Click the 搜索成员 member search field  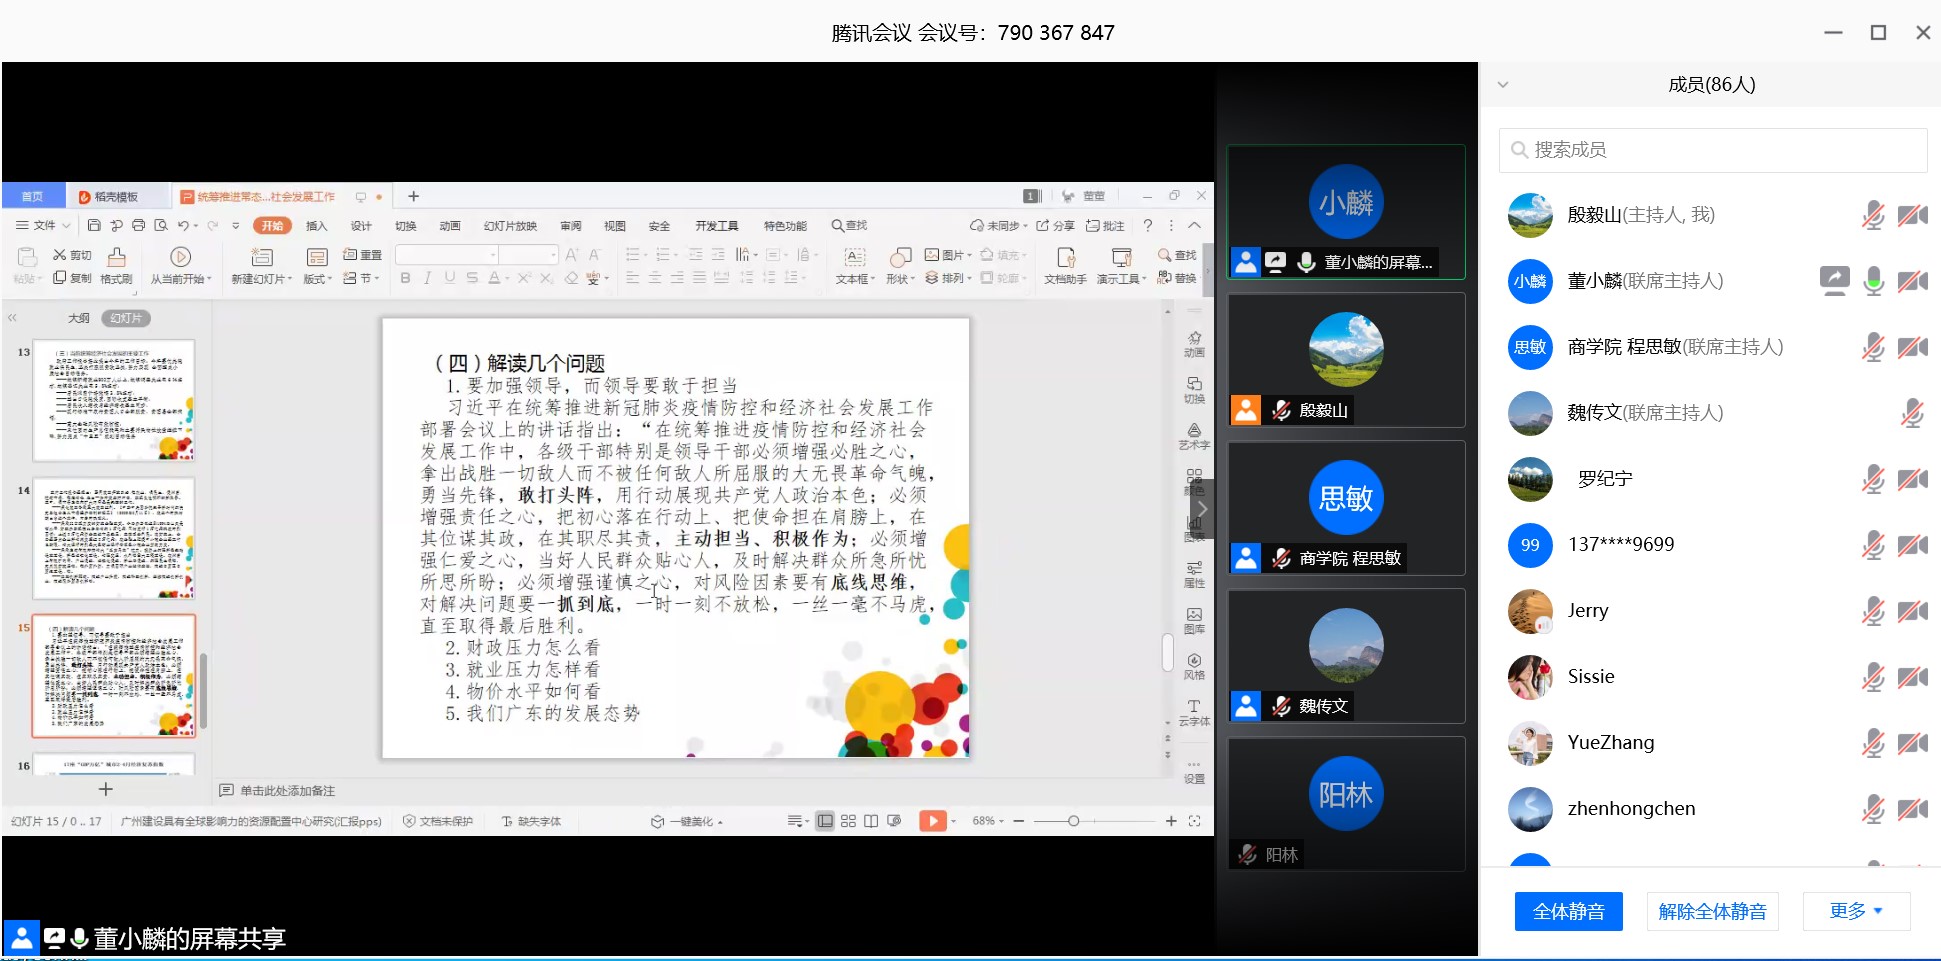(1712, 150)
